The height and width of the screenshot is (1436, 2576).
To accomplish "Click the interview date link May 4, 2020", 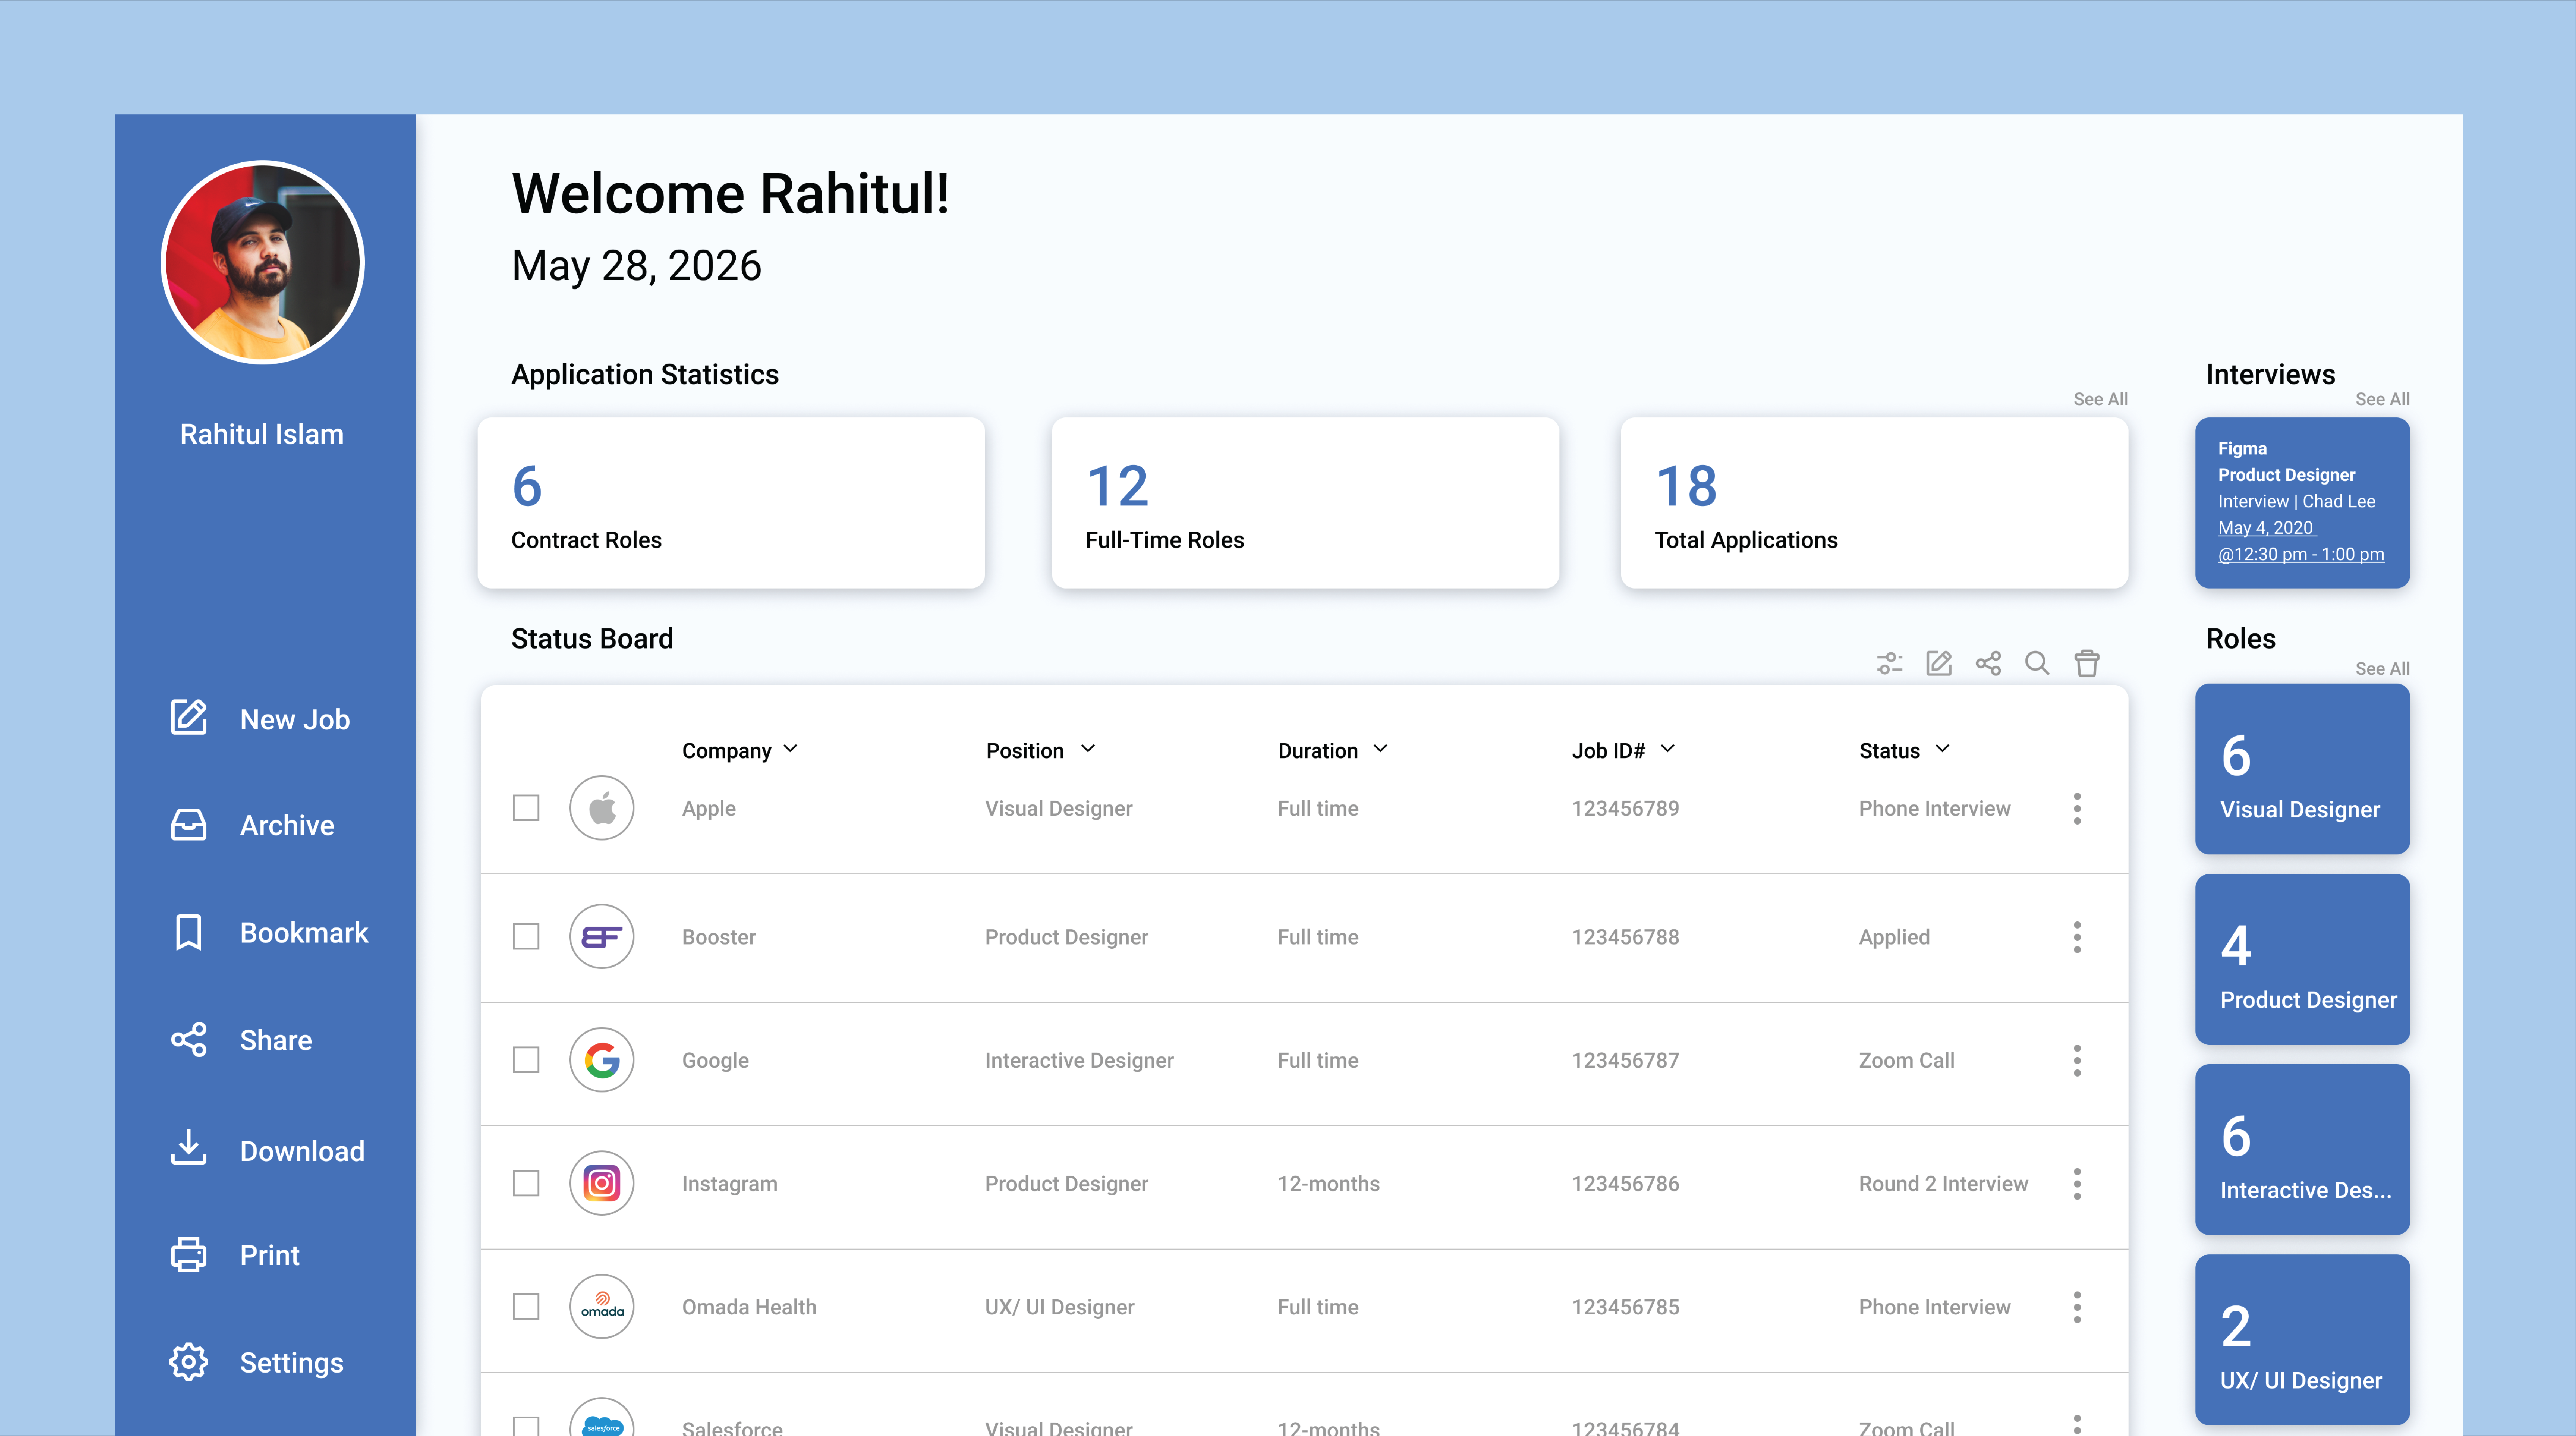I will click(2266, 528).
